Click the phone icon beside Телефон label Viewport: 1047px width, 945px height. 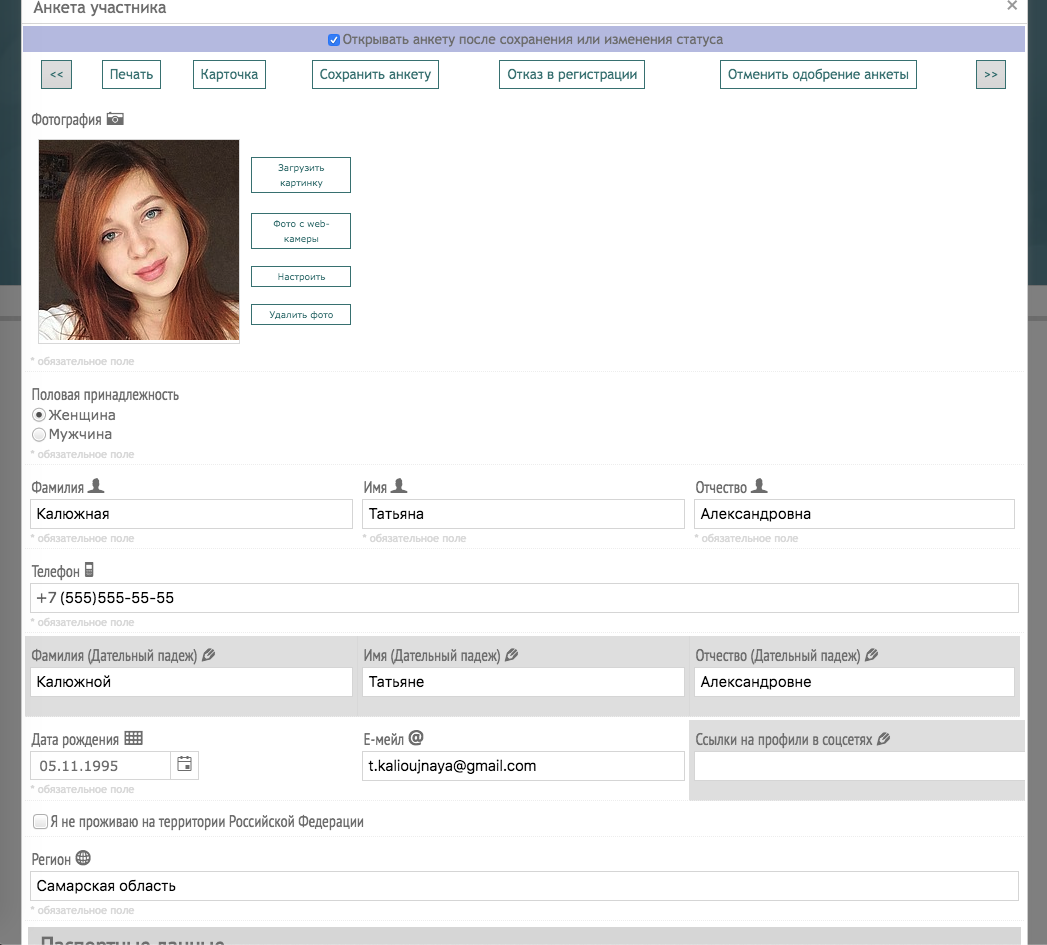click(x=89, y=570)
